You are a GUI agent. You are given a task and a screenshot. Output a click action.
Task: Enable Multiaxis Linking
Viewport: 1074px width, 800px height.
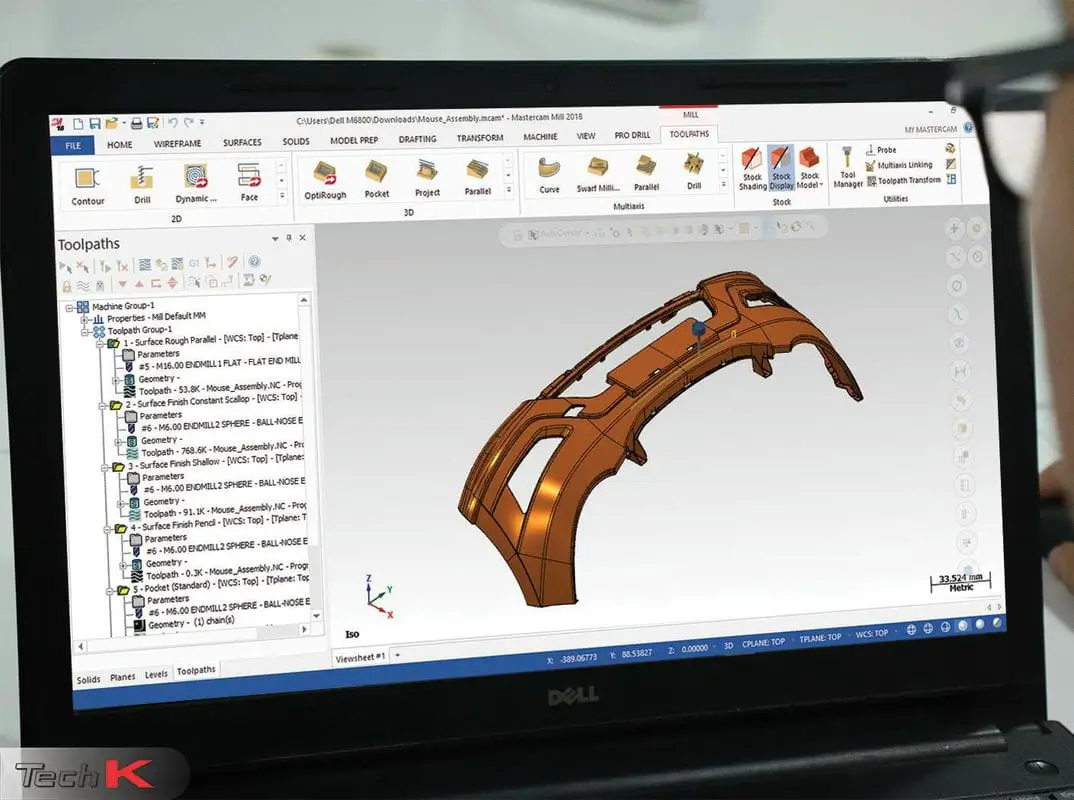pos(905,166)
